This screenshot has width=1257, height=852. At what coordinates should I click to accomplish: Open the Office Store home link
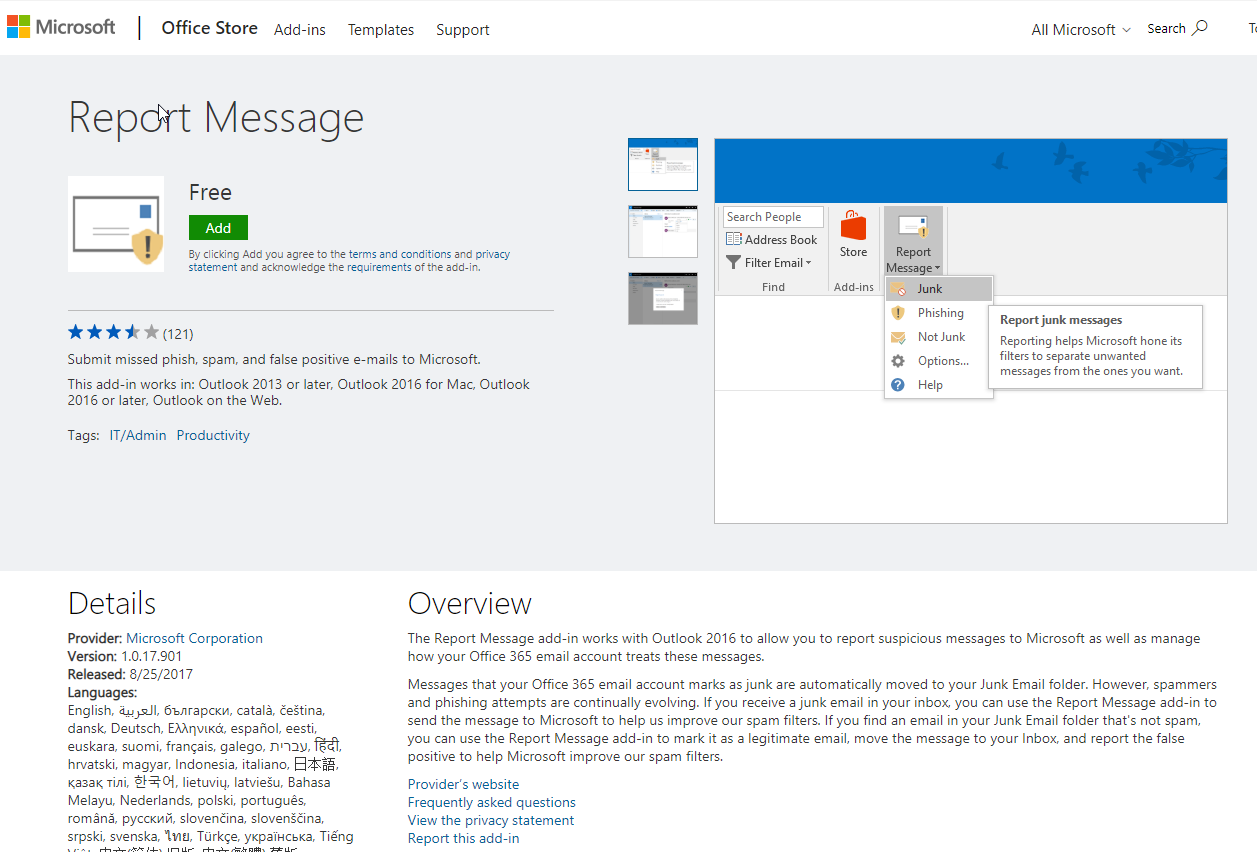(210, 28)
